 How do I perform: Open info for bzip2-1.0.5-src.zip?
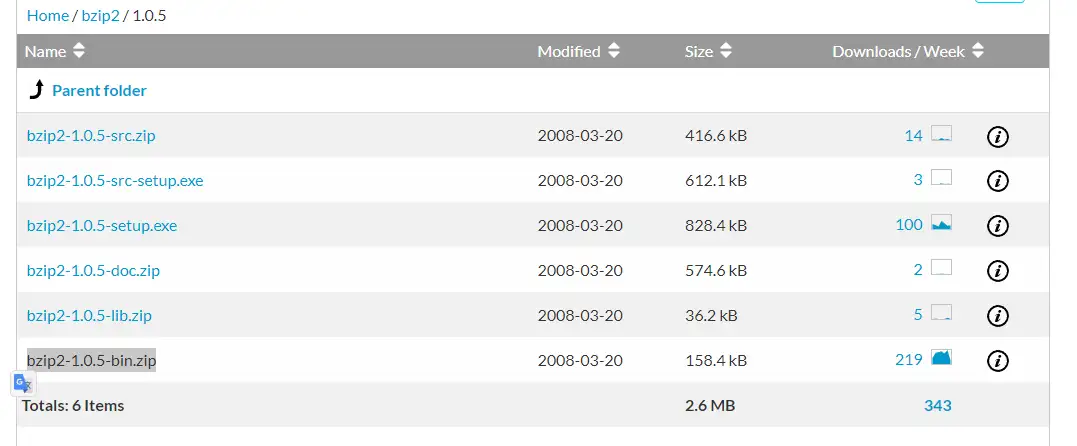[997, 136]
